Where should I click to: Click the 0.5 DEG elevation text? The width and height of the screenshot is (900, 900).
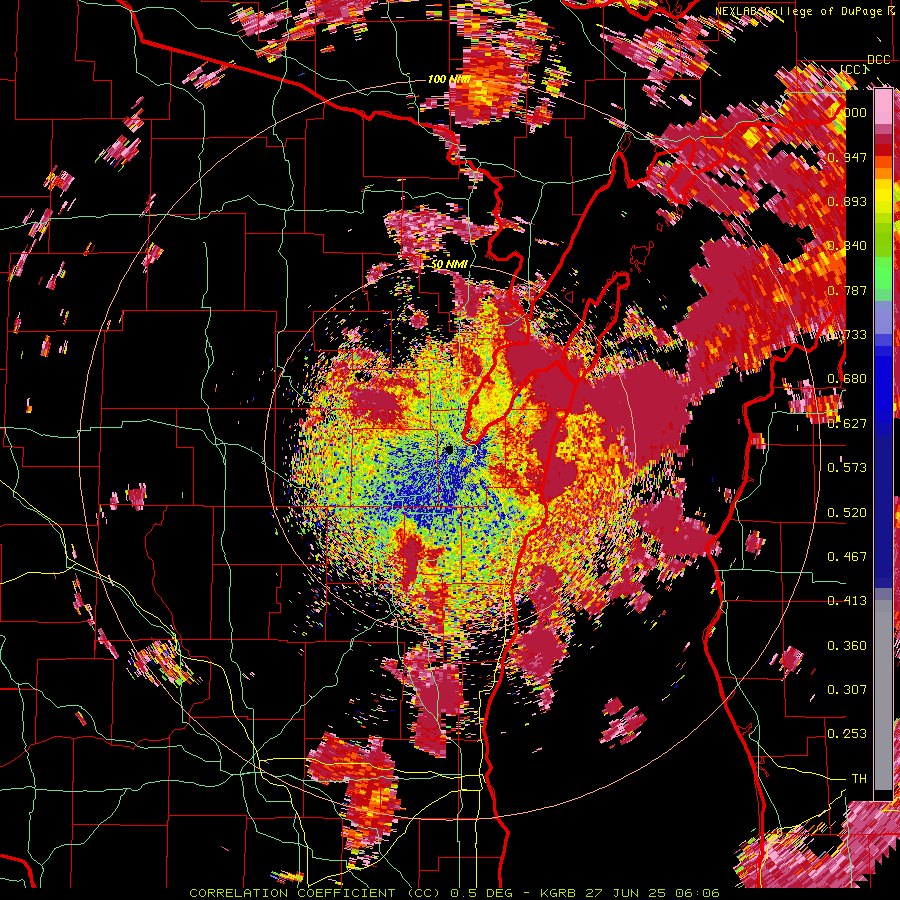pyautogui.click(x=483, y=893)
